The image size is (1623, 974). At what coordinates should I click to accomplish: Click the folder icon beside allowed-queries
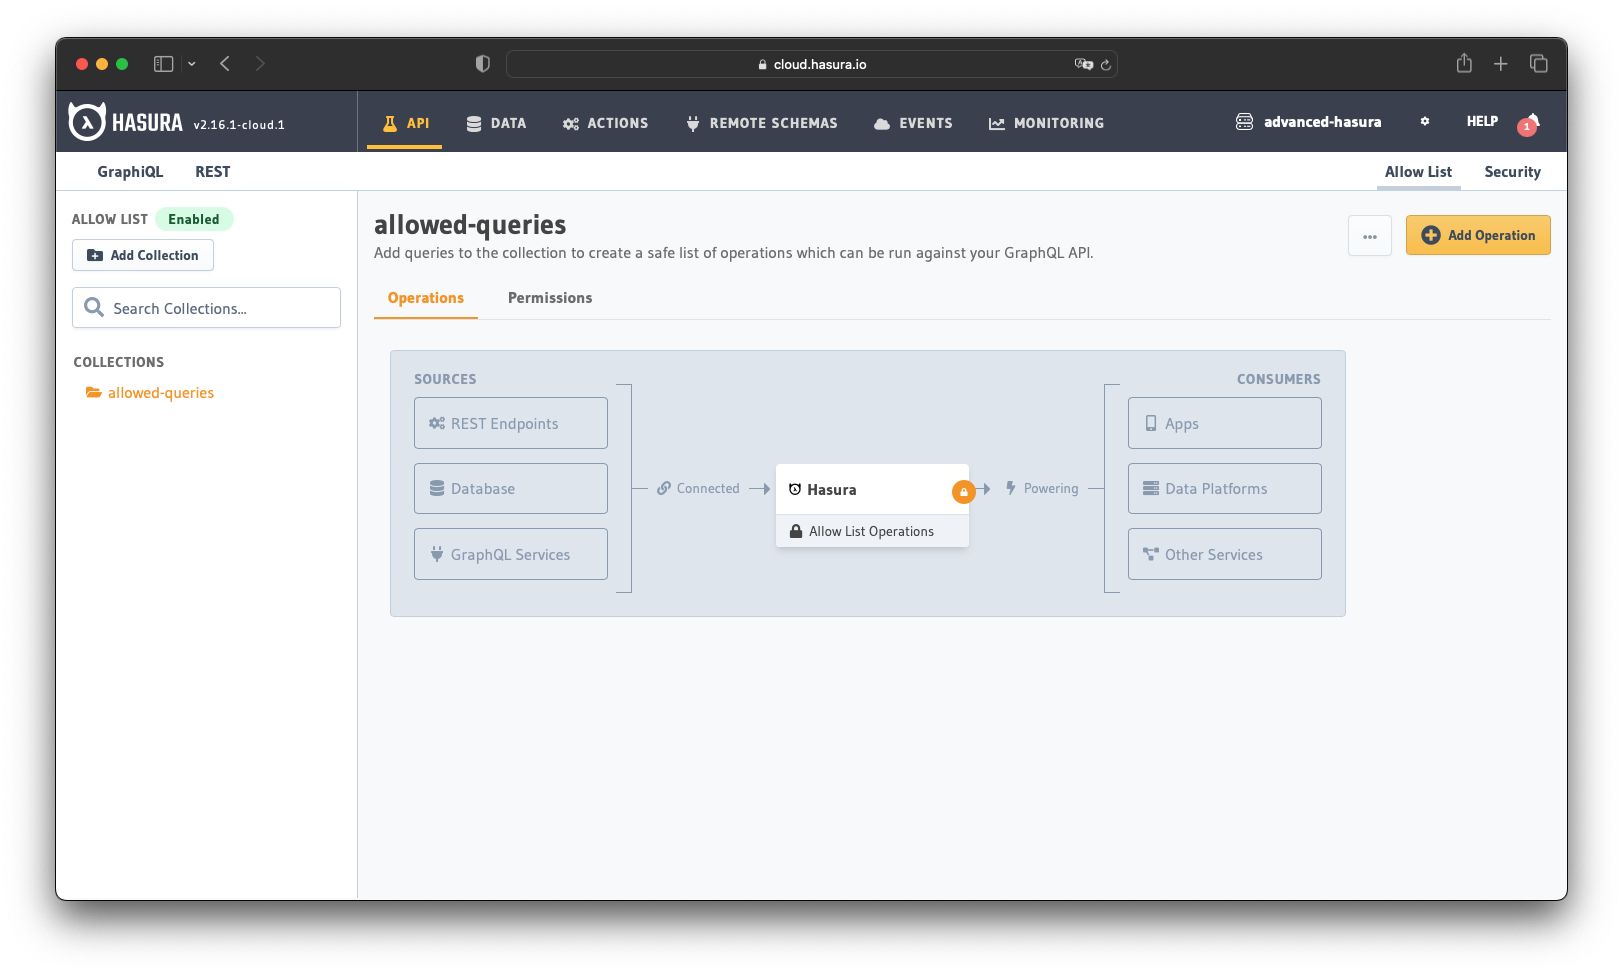(x=94, y=392)
